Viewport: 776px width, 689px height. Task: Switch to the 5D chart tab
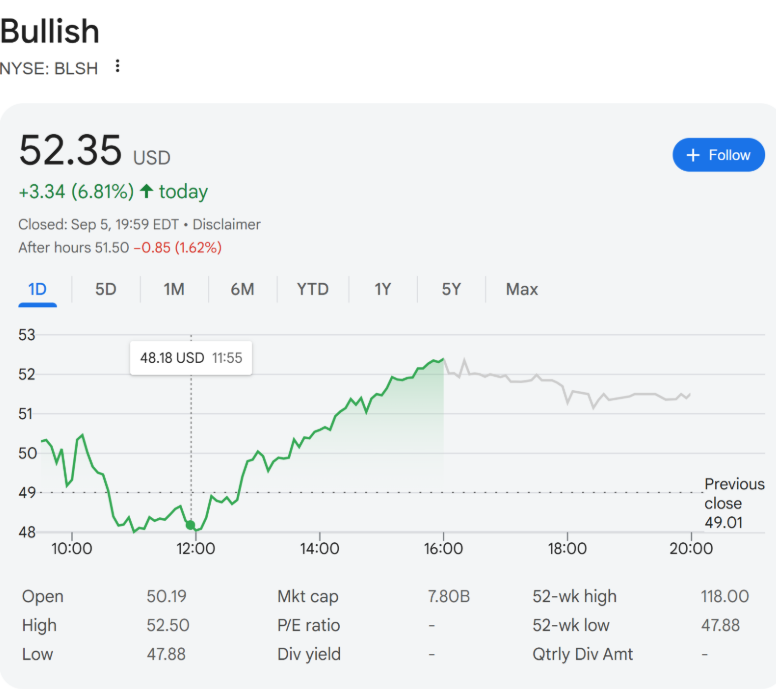[106, 289]
